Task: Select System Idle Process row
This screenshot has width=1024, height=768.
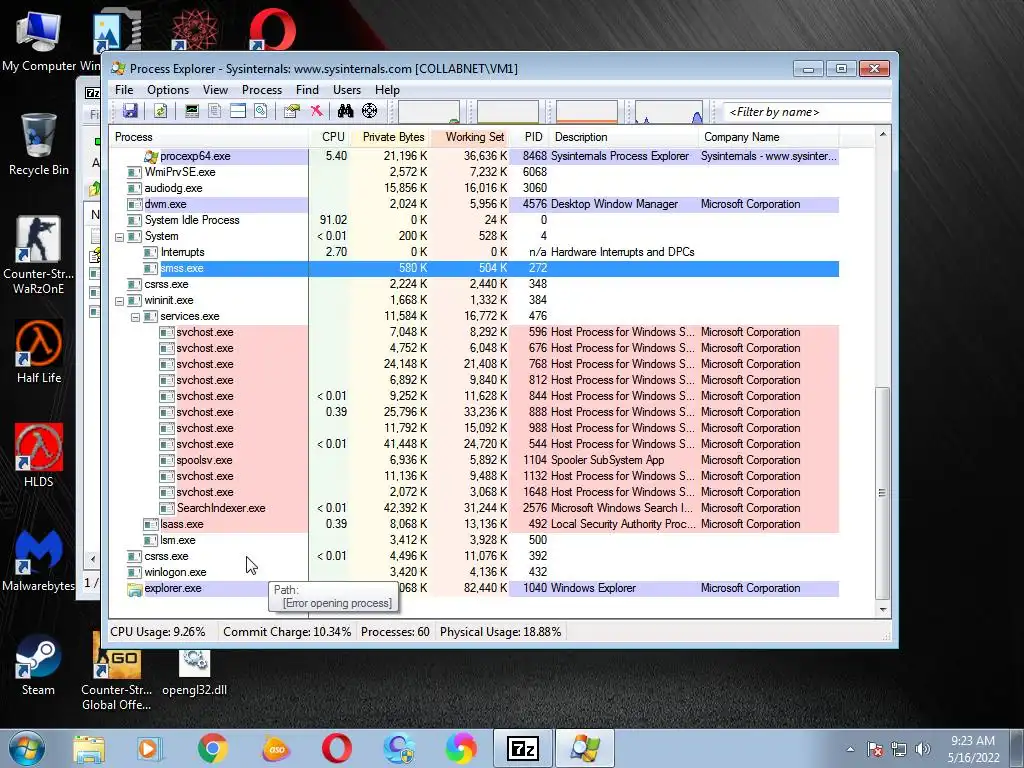Action: tap(474, 220)
